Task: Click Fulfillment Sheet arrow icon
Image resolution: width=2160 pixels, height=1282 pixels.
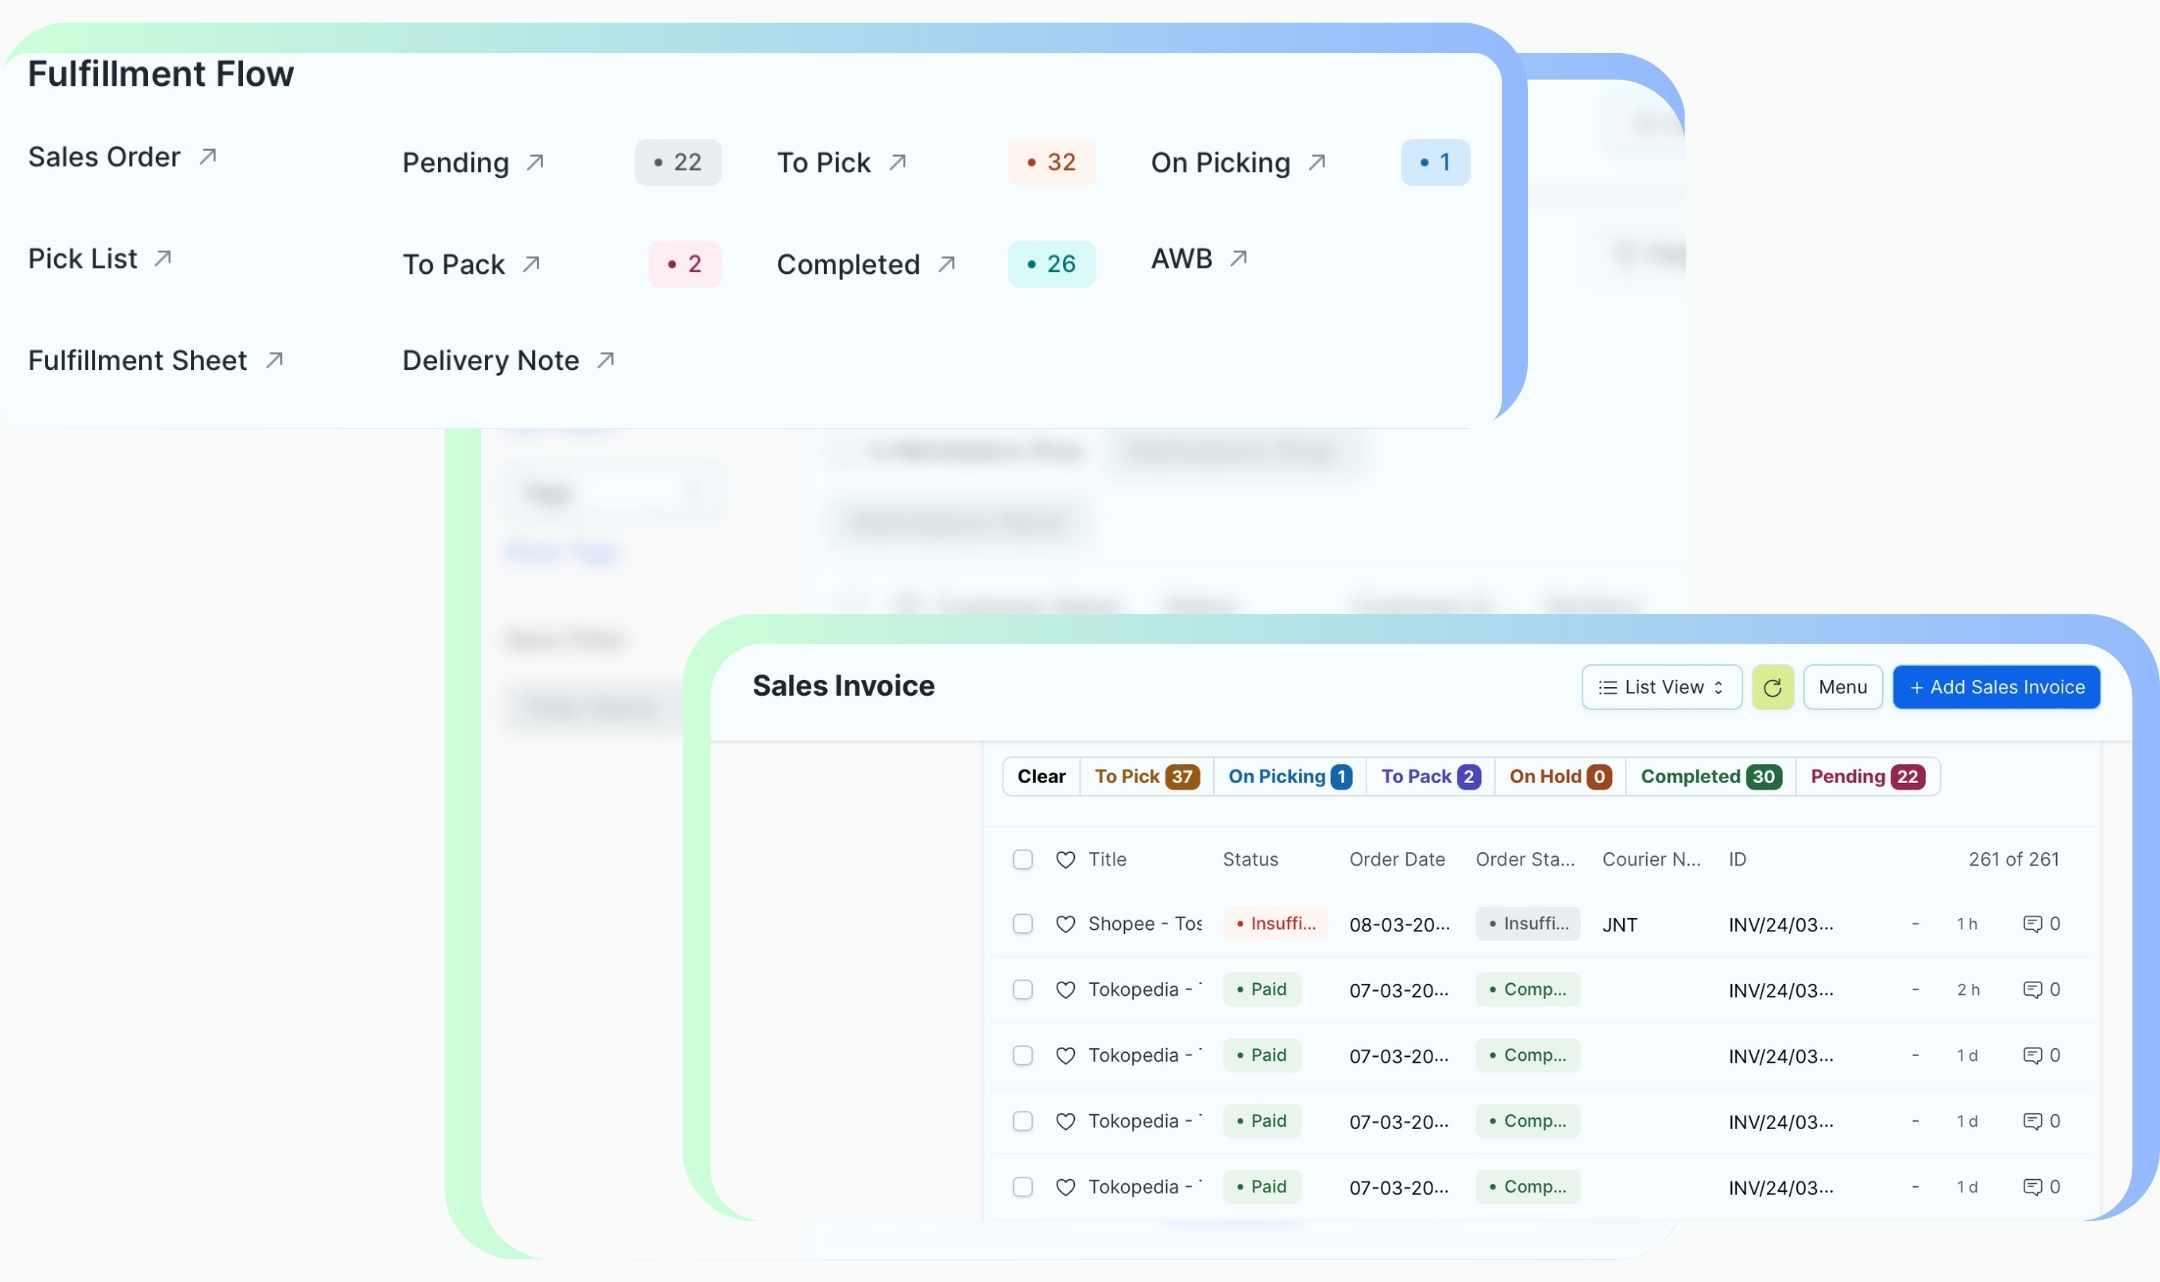Action: [x=275, y=360]
